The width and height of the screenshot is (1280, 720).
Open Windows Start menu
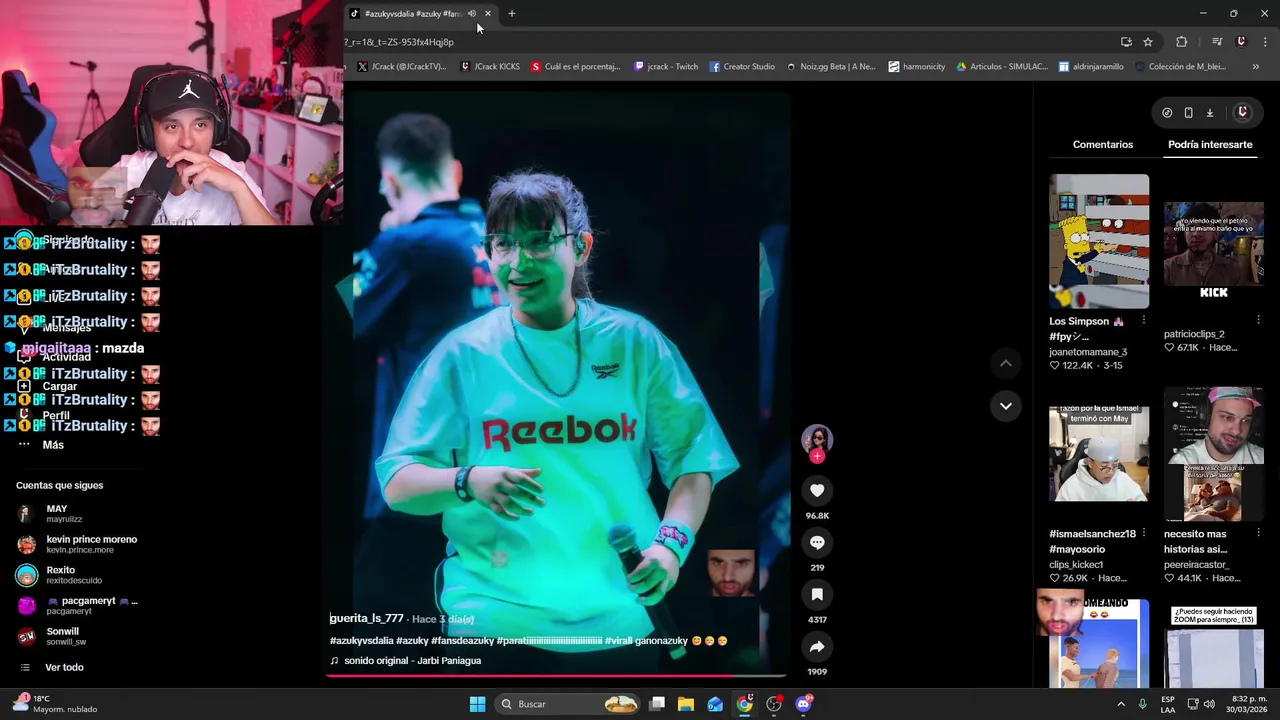coord(477,704)
